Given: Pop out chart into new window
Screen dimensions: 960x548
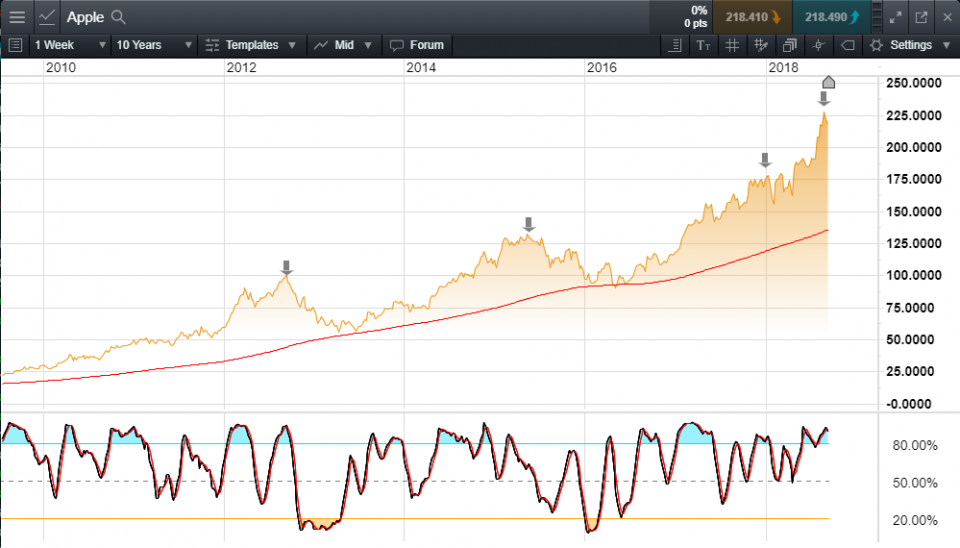Looking at the screenshot, I should click(921, 17).
